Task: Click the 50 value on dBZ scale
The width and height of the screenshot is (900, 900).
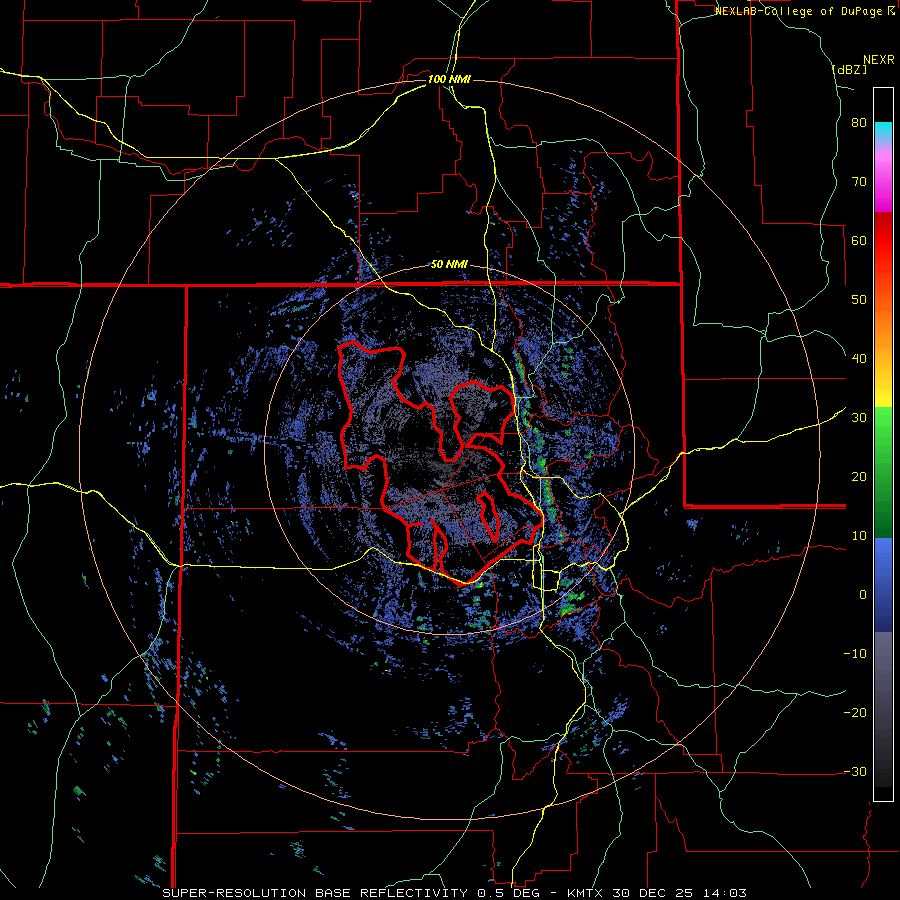Action: [859, 300]
